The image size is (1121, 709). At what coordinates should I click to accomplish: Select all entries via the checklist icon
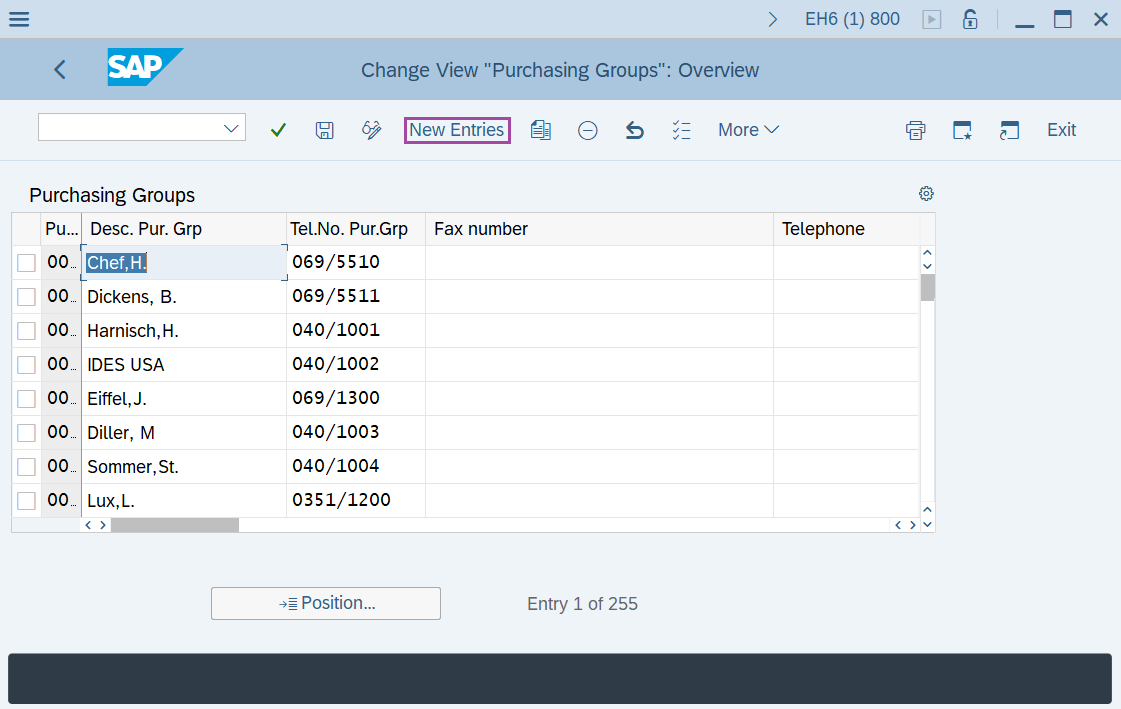click(x=681, y=130)
